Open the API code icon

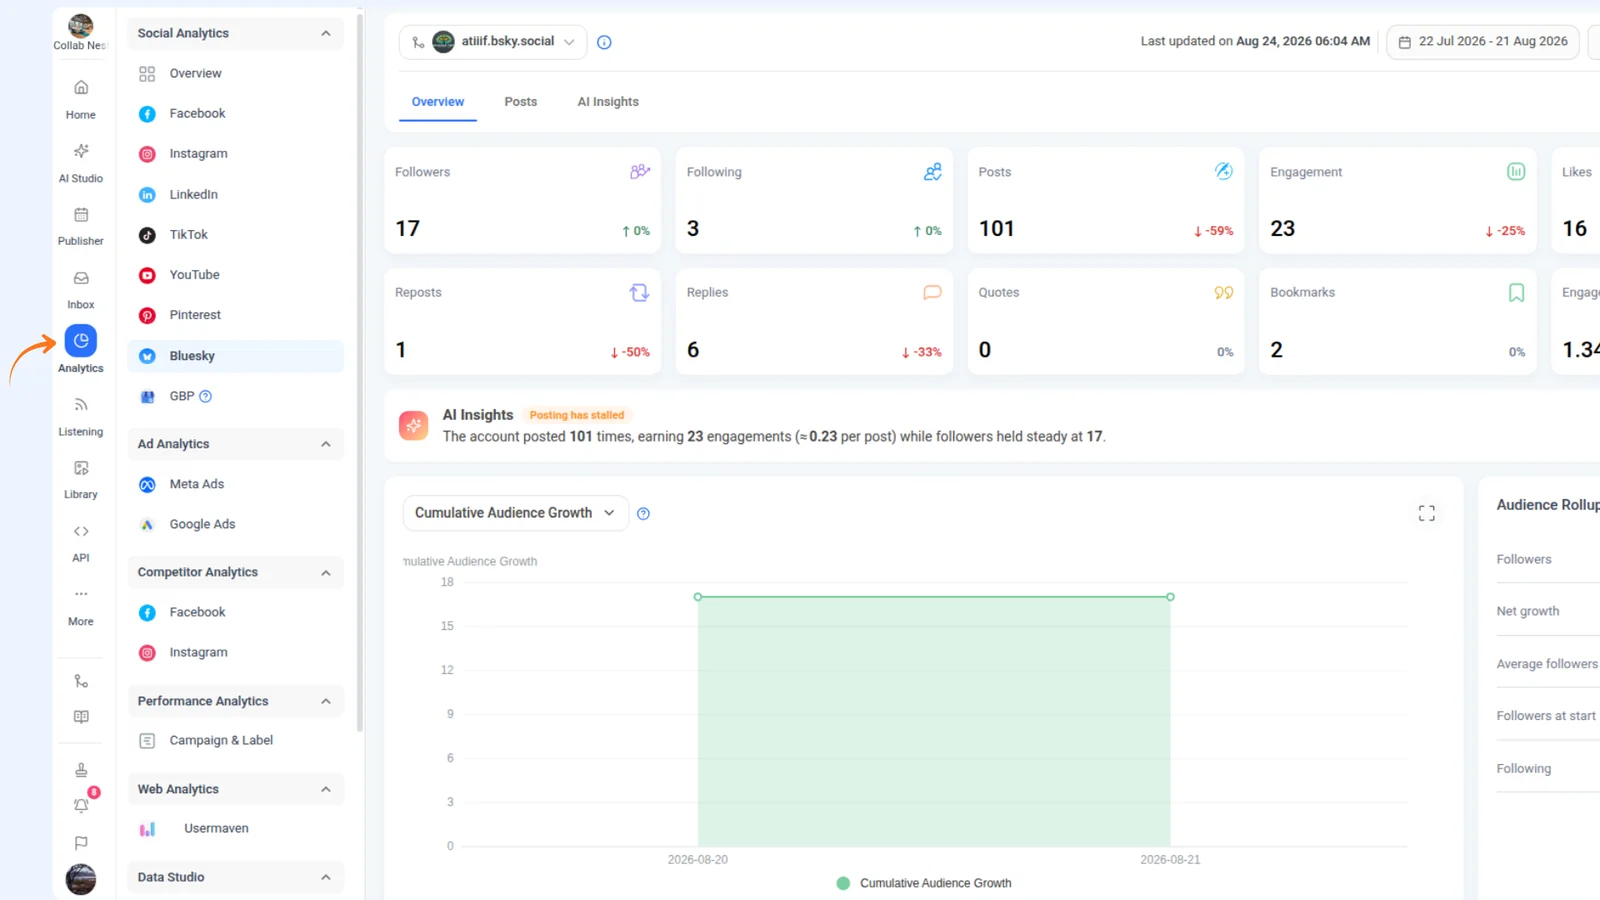point(81,531)
